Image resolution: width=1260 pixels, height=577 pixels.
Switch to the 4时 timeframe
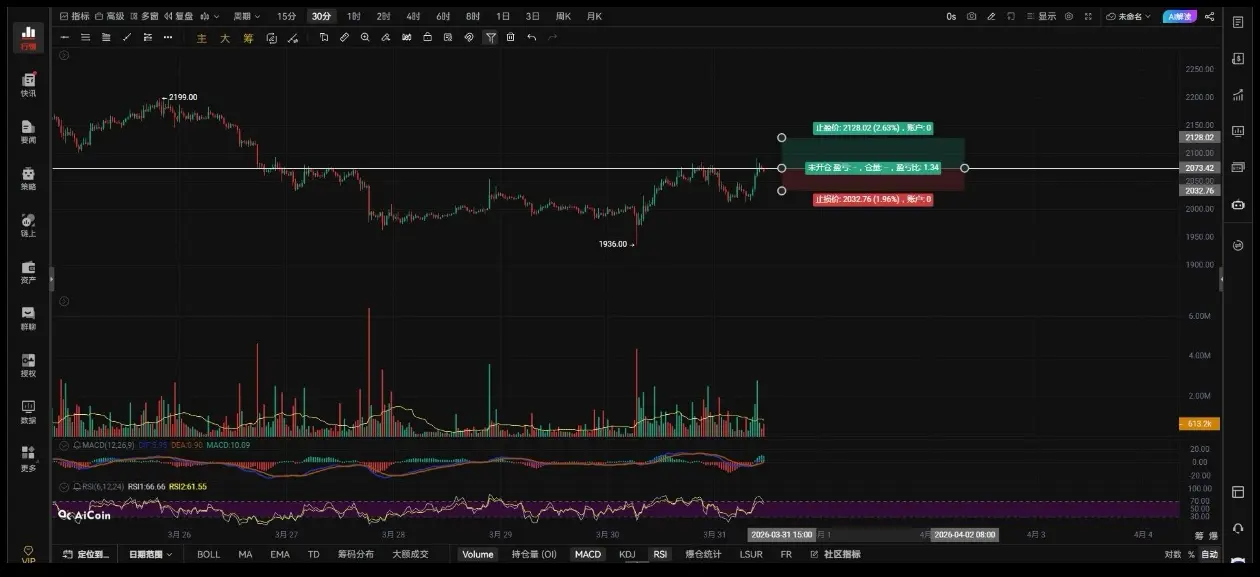[x=413, y=16]
